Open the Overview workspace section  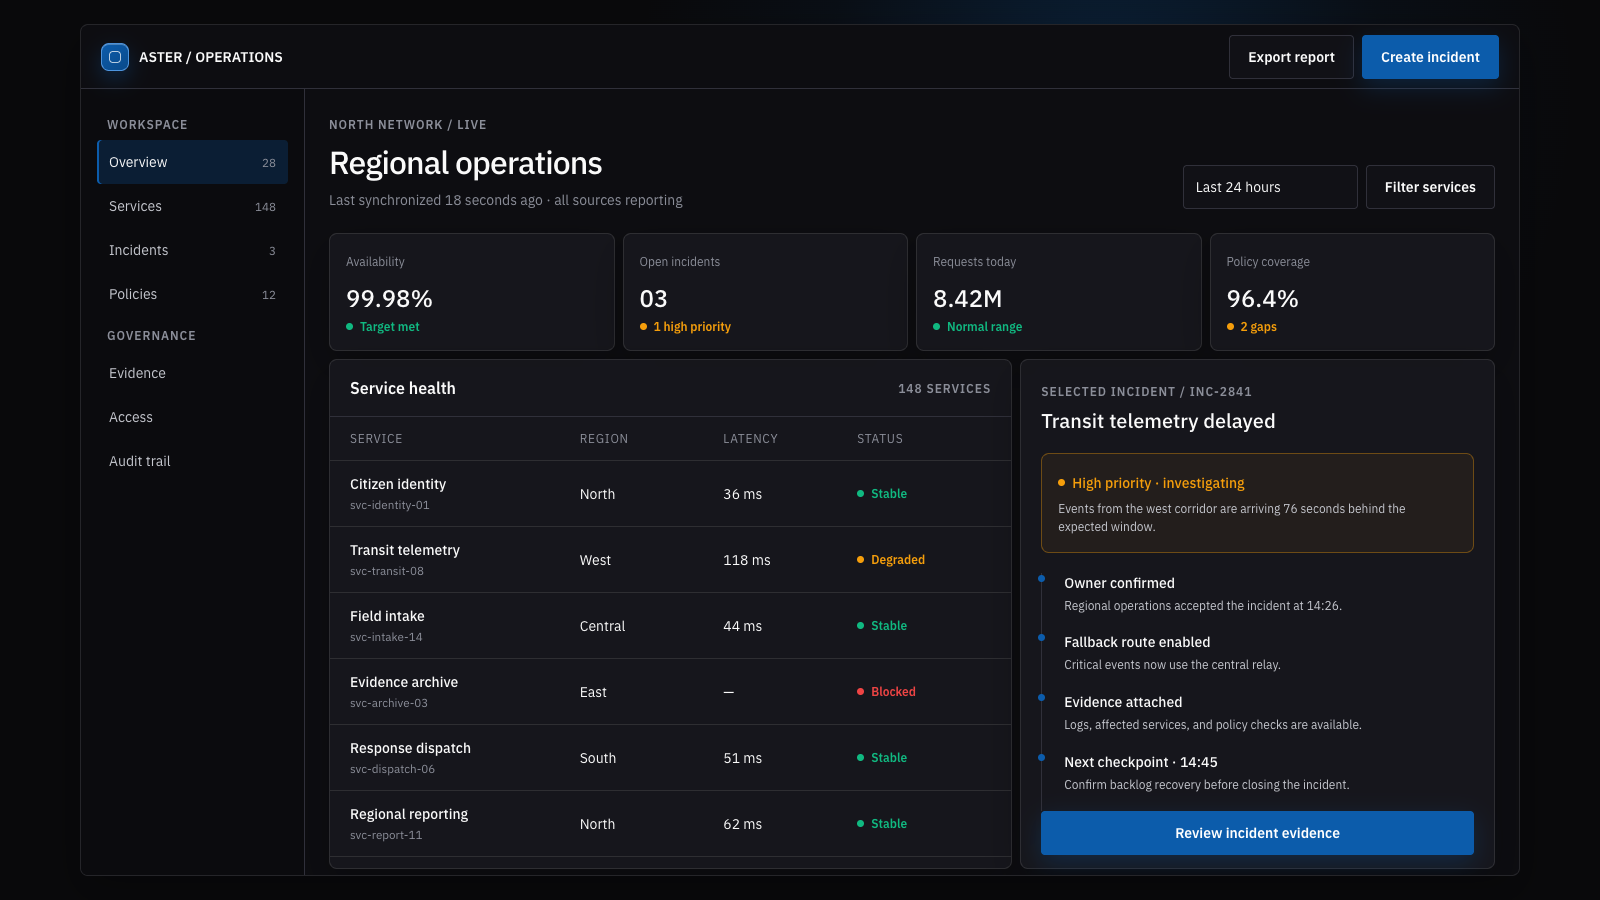pos(192,162)
